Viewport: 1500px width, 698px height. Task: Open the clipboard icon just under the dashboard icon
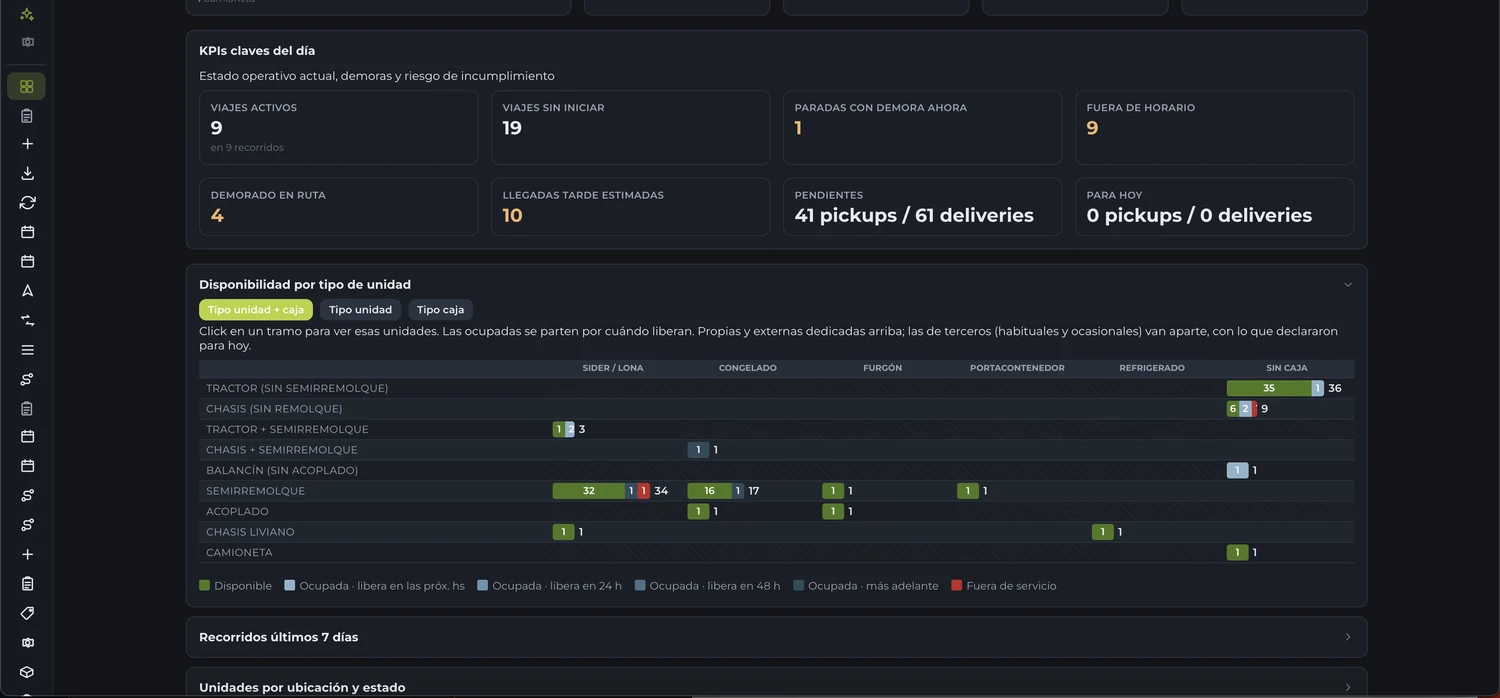27,115
